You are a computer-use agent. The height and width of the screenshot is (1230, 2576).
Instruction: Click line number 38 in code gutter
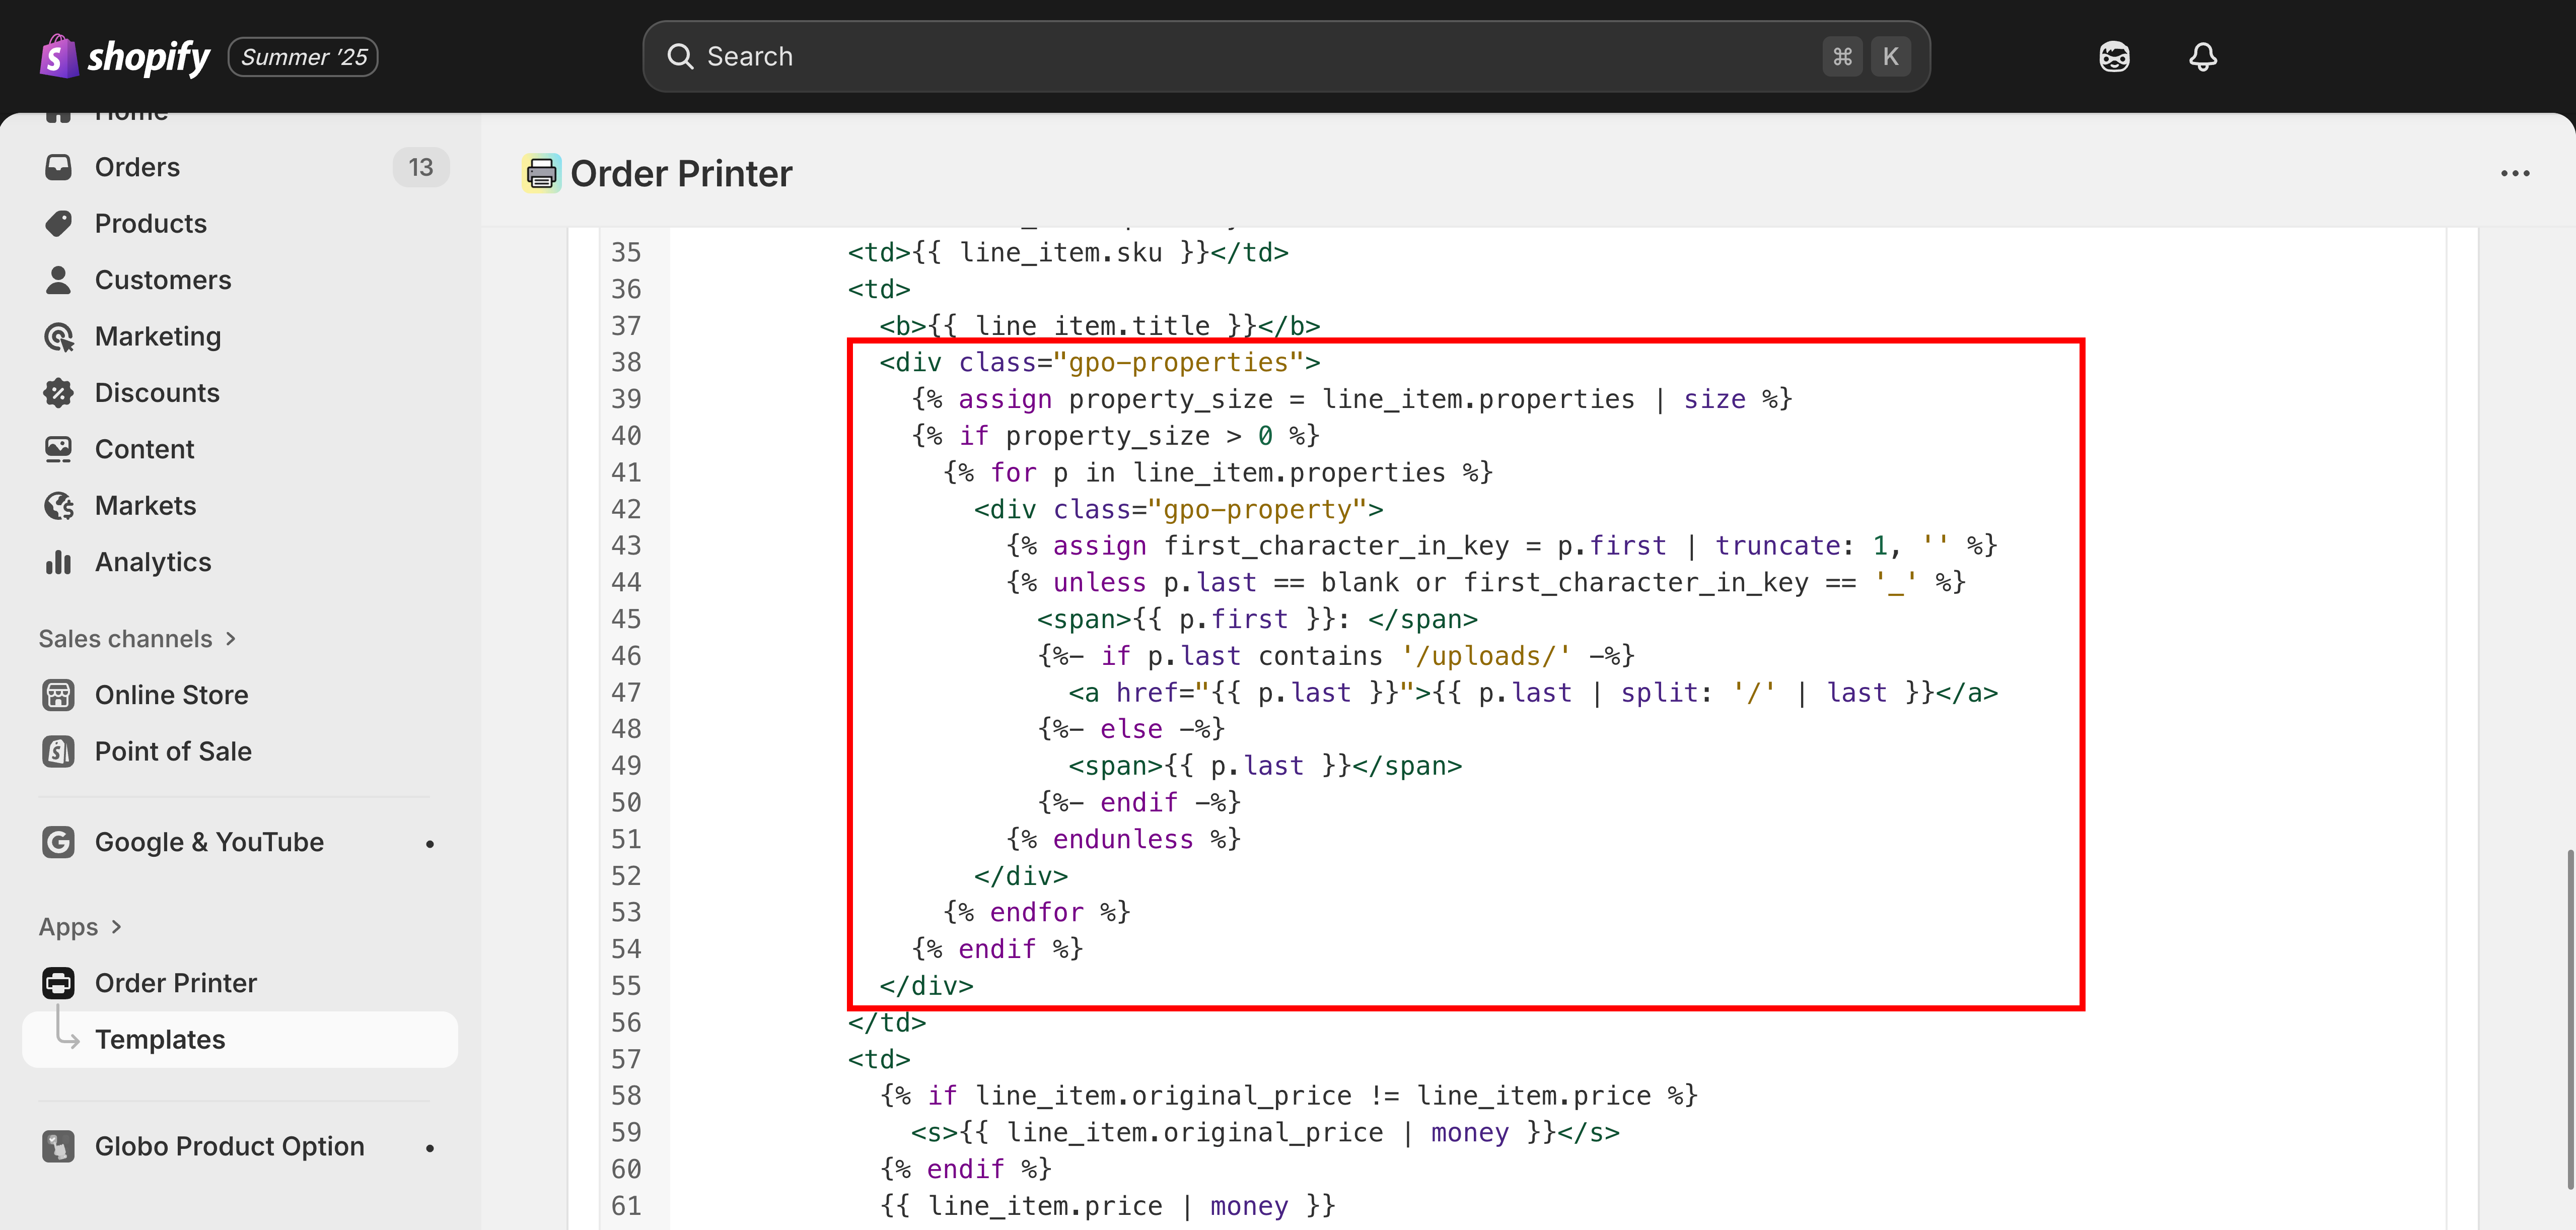626,362
